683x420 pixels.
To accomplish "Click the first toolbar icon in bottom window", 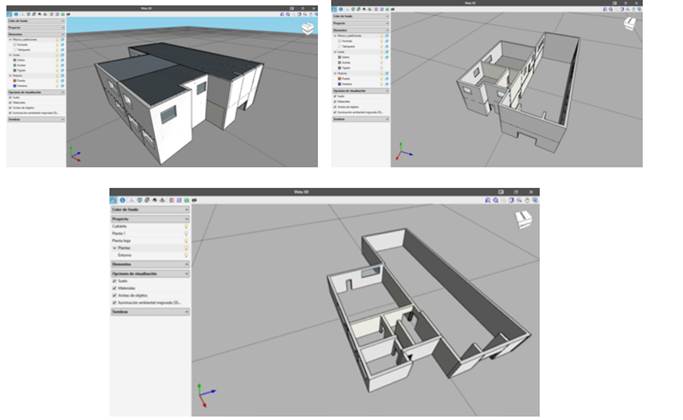I will [114, 200].
